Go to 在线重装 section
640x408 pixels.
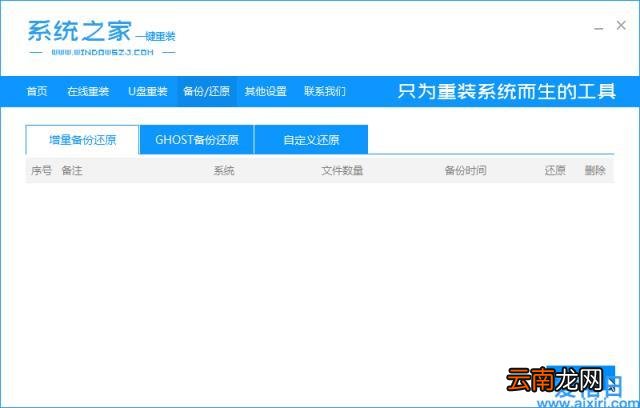(x=88, y=91)
